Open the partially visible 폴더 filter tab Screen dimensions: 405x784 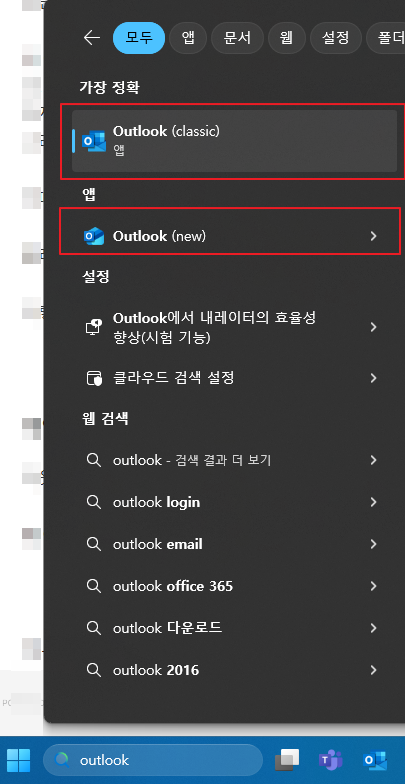tap(386, 38)
